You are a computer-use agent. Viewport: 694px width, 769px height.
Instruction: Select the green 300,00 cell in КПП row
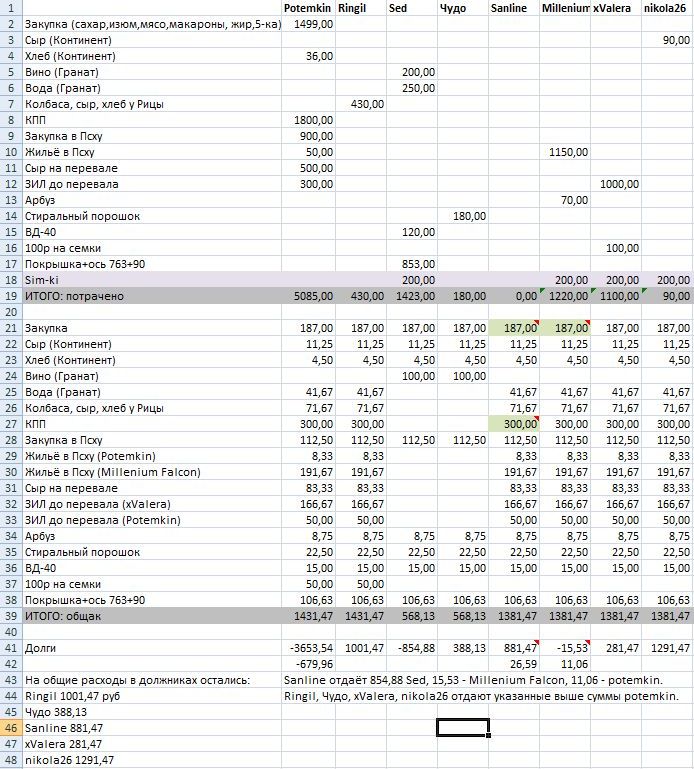514,424
